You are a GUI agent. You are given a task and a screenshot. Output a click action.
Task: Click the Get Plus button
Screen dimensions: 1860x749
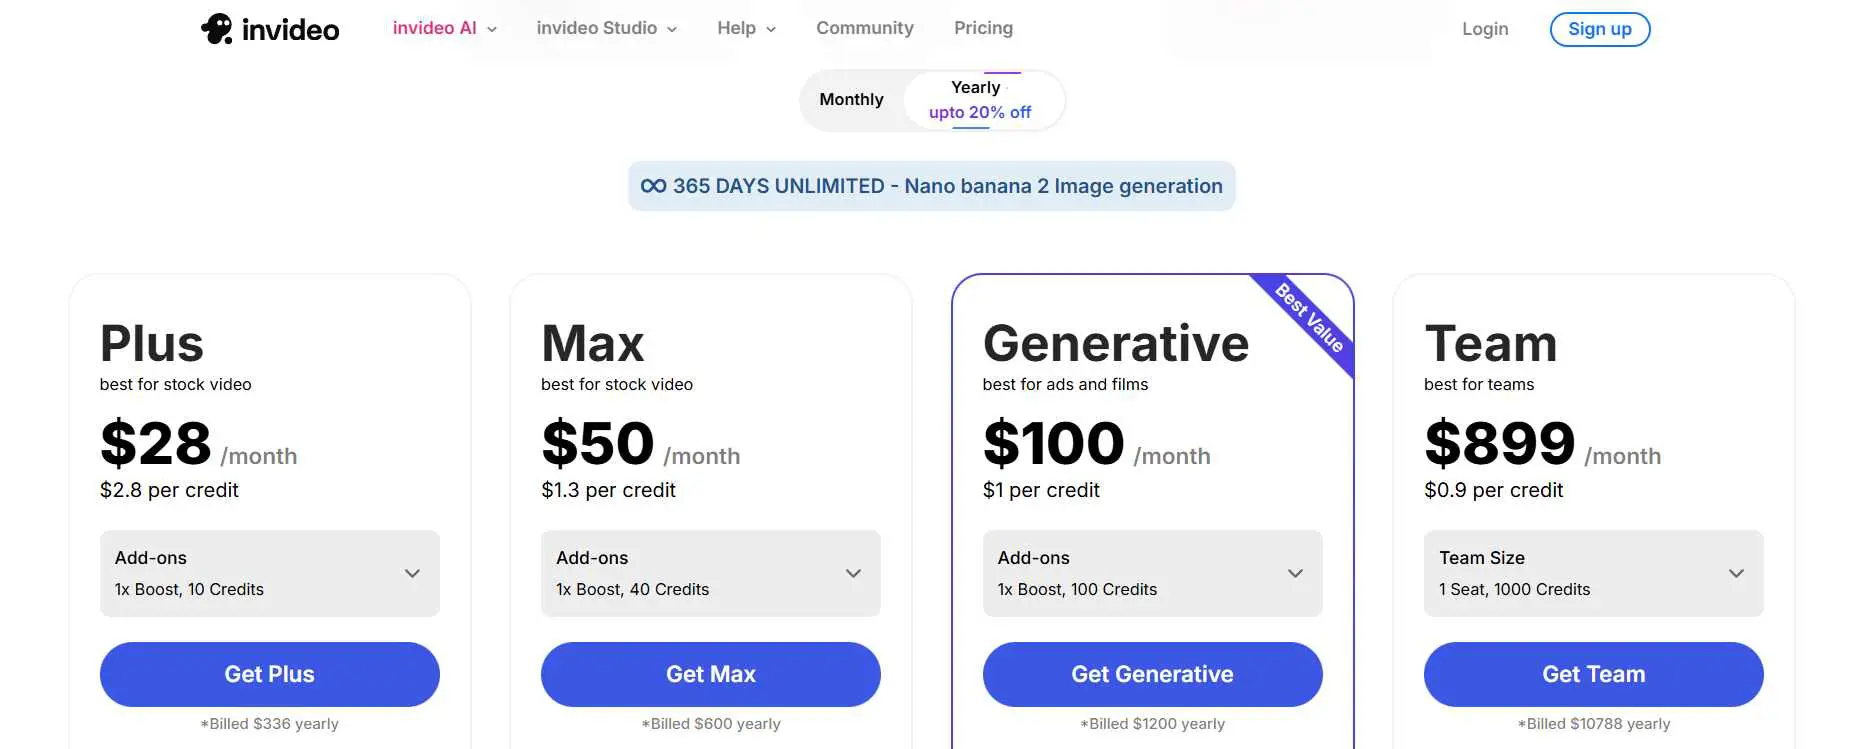pos(269,674)
